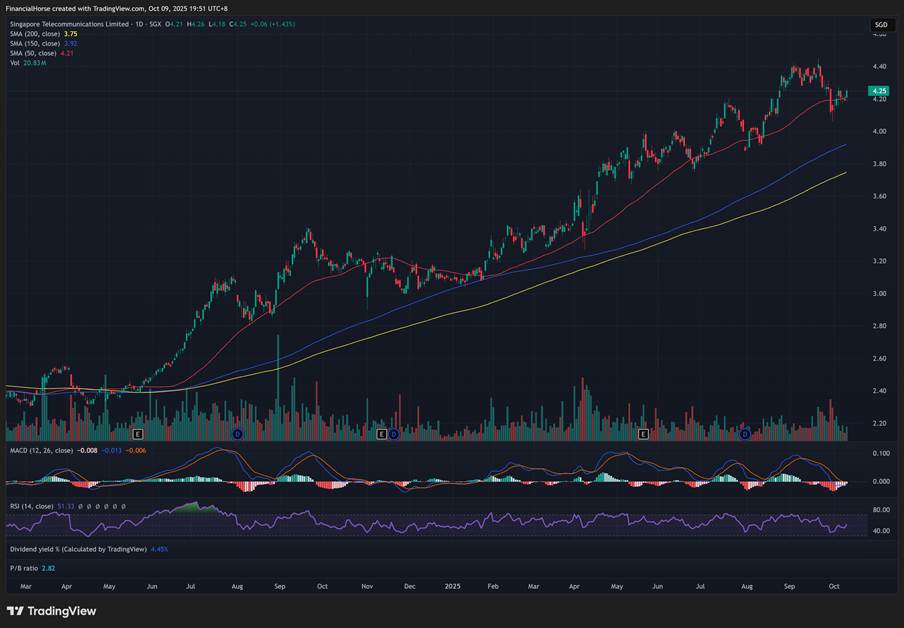Image resolution: width=904 pixels, height=628 pixels.
Task: Click the P/B ratio indicator label
Action: click(26, 567)
